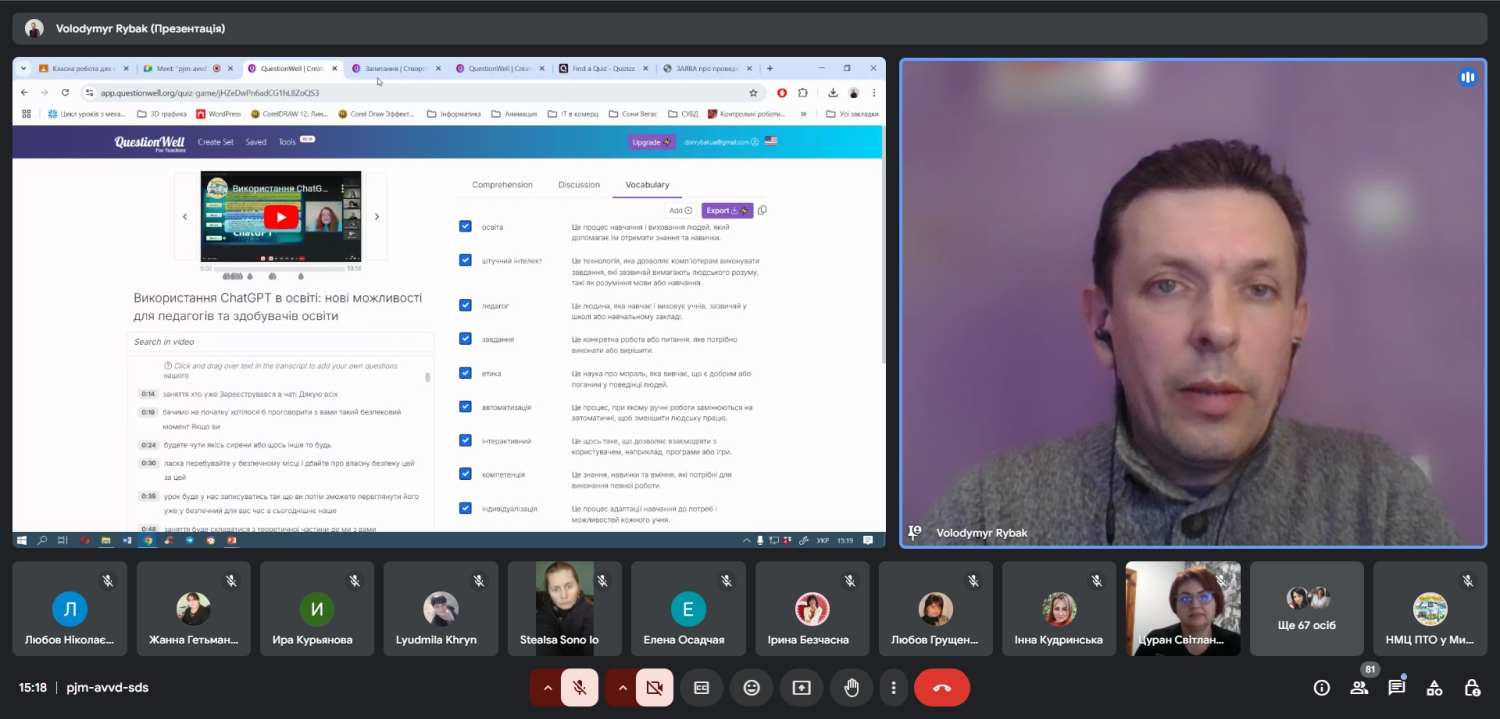Uncheck the 'автоматизація' vocabulary checkbox
The height and width of the screenshot is (719, 1500).
(x=465, y=407)
